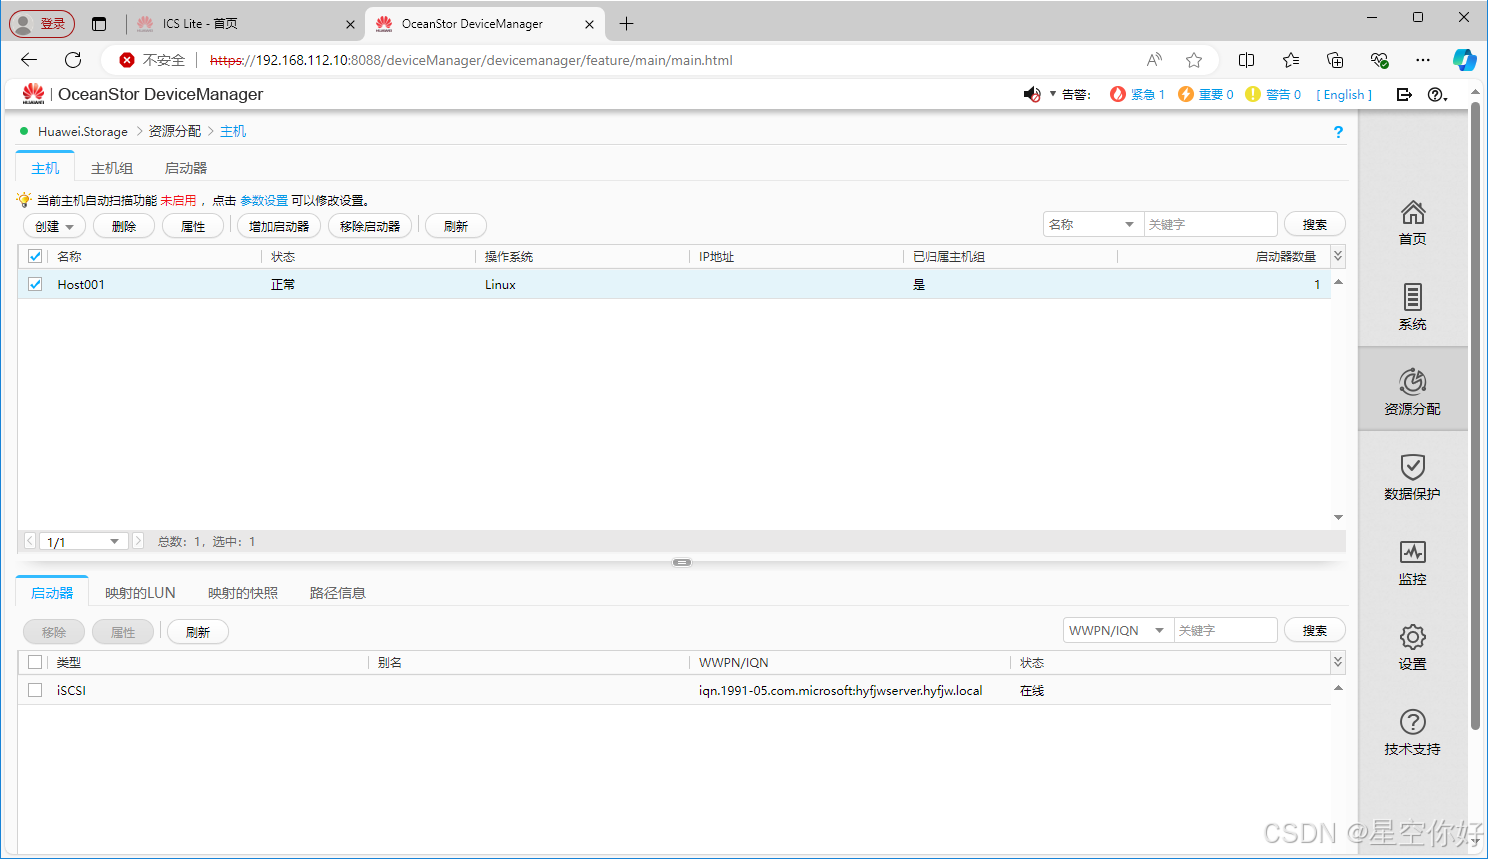
Task: Open the System (系统) sidebar icon
Action: [1412, 307]
